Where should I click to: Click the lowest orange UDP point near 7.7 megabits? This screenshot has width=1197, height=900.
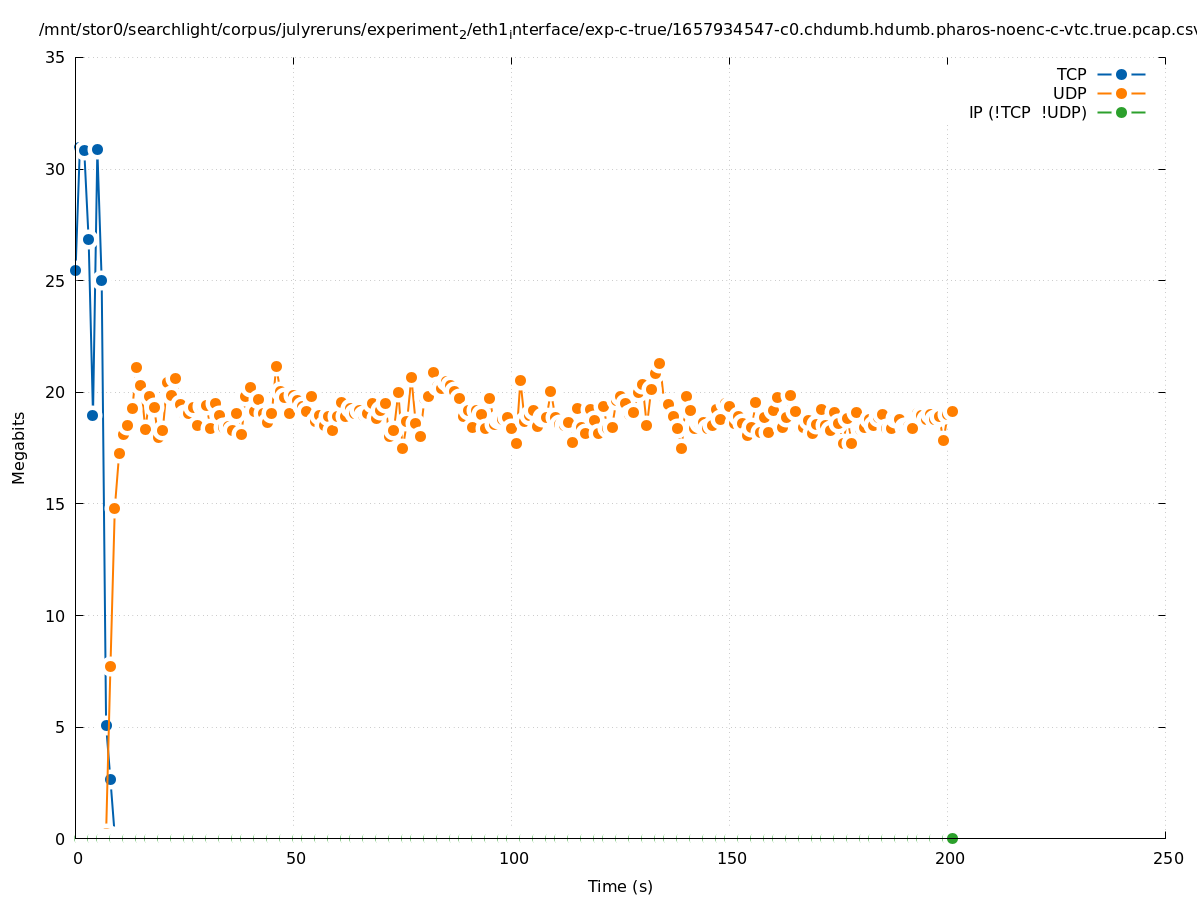[x=110, y=666]
